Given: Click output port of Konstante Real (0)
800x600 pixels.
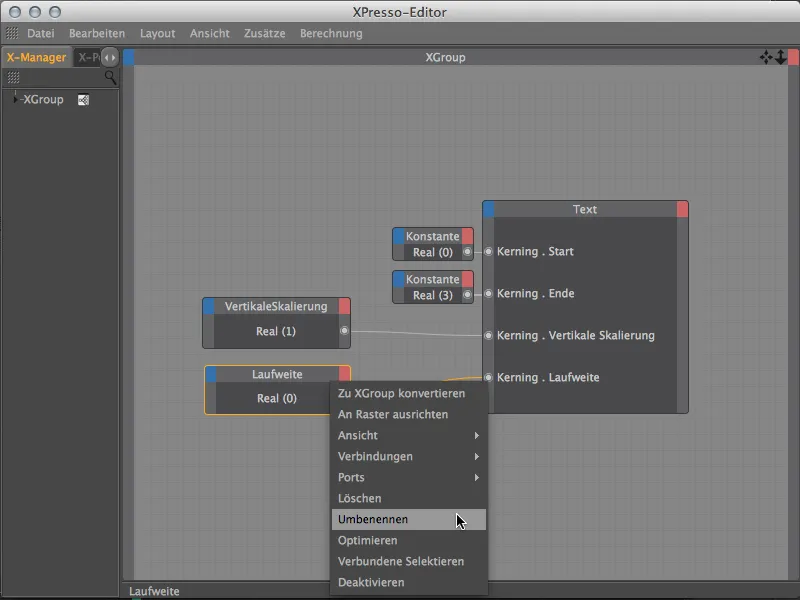Looking at the screenshot, I should click(x=467, y=252).
